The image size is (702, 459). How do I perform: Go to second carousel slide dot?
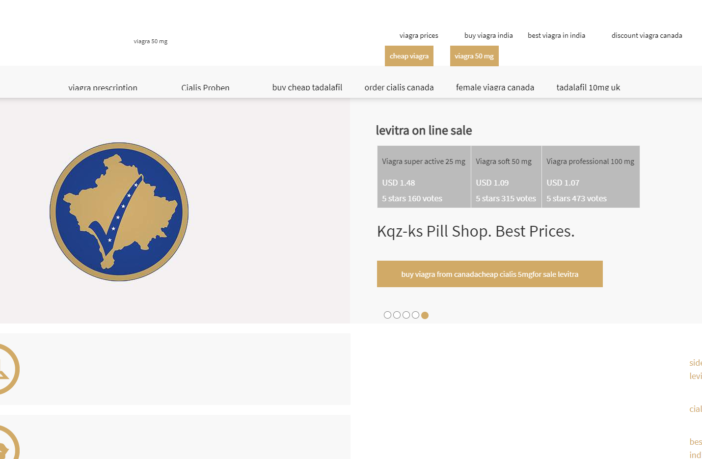click(397, 315)
